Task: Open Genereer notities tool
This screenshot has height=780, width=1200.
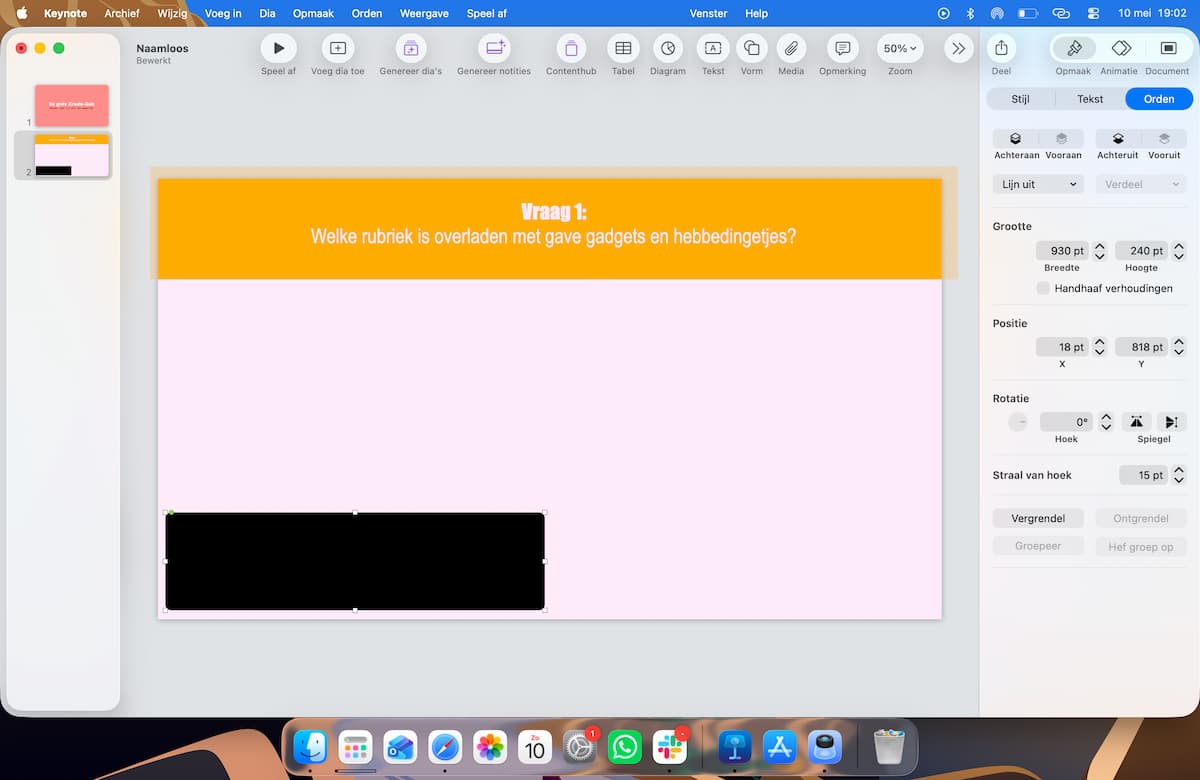Action: click(494, 48)
